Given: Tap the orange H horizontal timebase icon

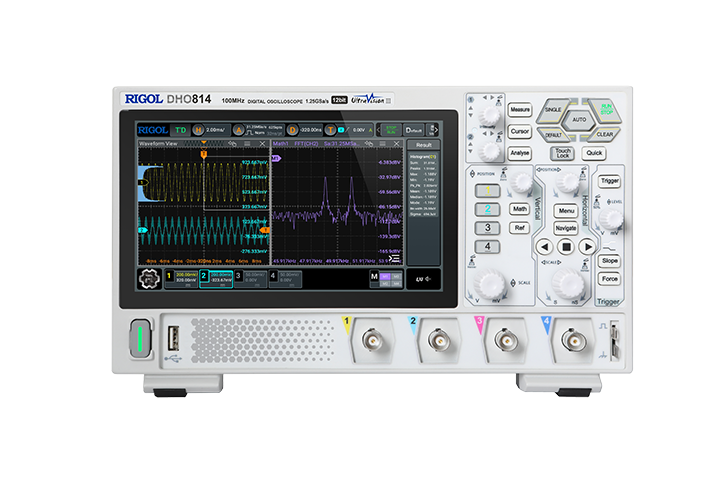Looking at the screenshot, I should click(198, 130).
